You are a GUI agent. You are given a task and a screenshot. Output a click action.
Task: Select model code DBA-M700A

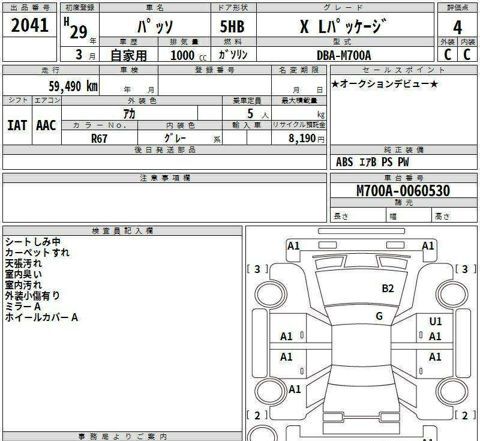coord(344,55)
